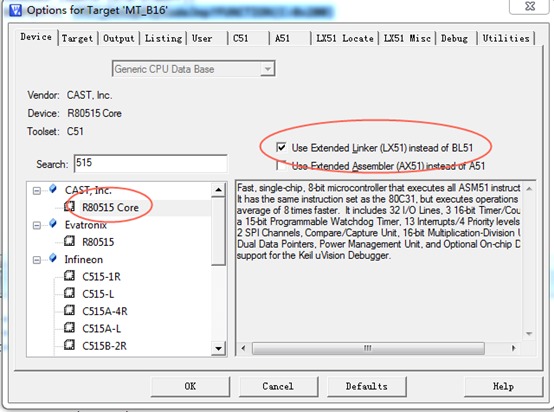Click the Search field containing 515
Viewport: 554px width, 412px height.
(x=151, y=163)
